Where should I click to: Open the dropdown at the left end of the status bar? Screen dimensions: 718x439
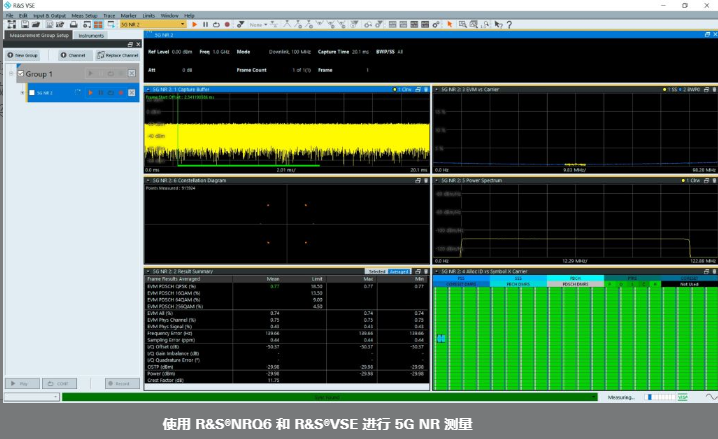[32, 397]
